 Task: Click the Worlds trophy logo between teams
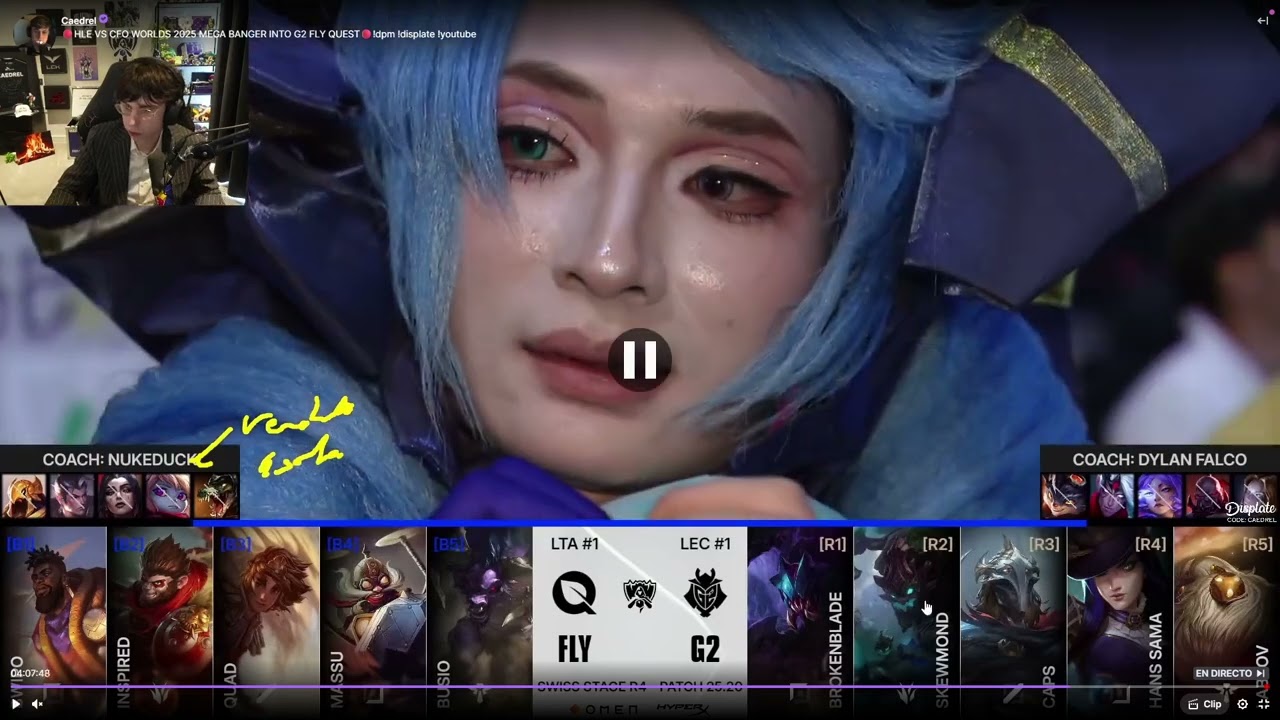[639, 595]
